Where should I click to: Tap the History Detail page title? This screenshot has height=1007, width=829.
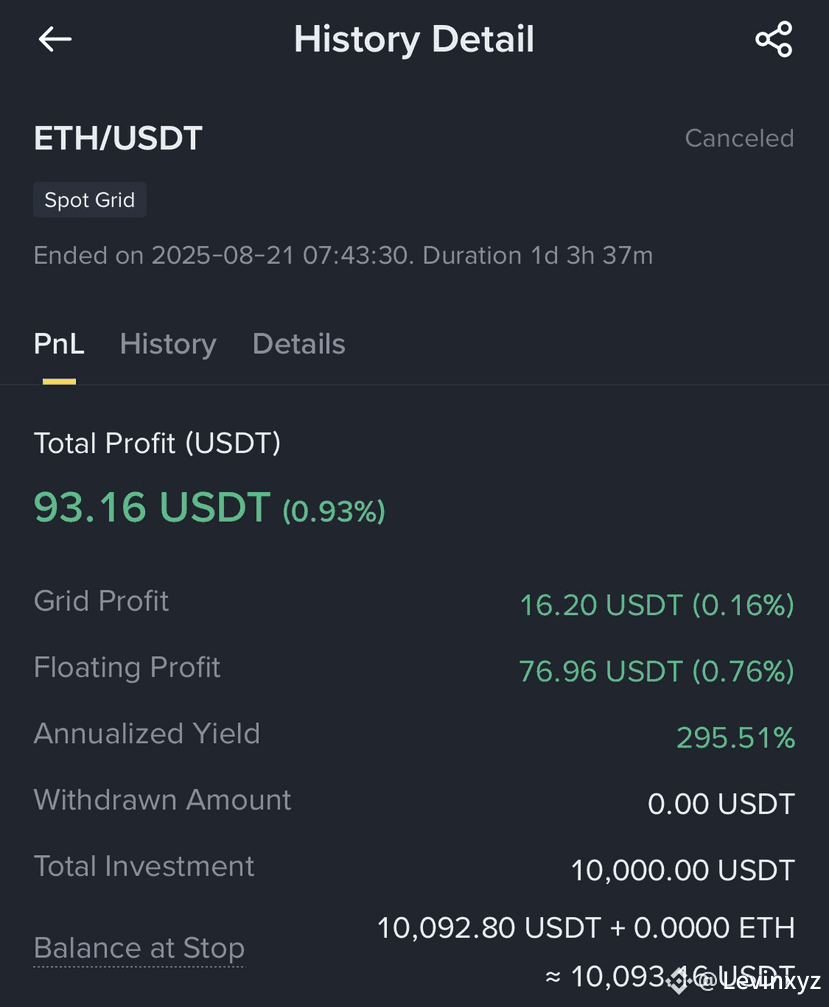(x=414, y=39)
